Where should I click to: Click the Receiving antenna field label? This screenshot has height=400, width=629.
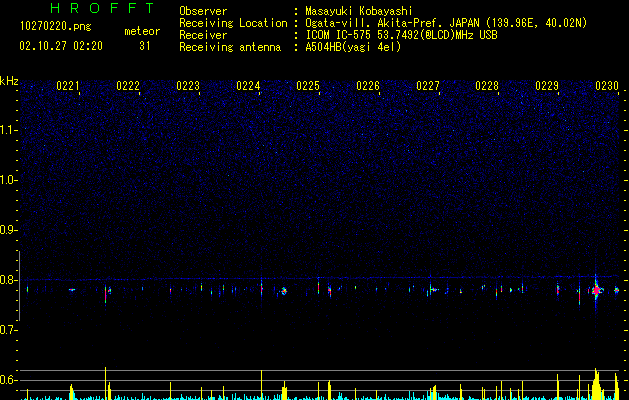pyautogui.click(x=230, y=47)
